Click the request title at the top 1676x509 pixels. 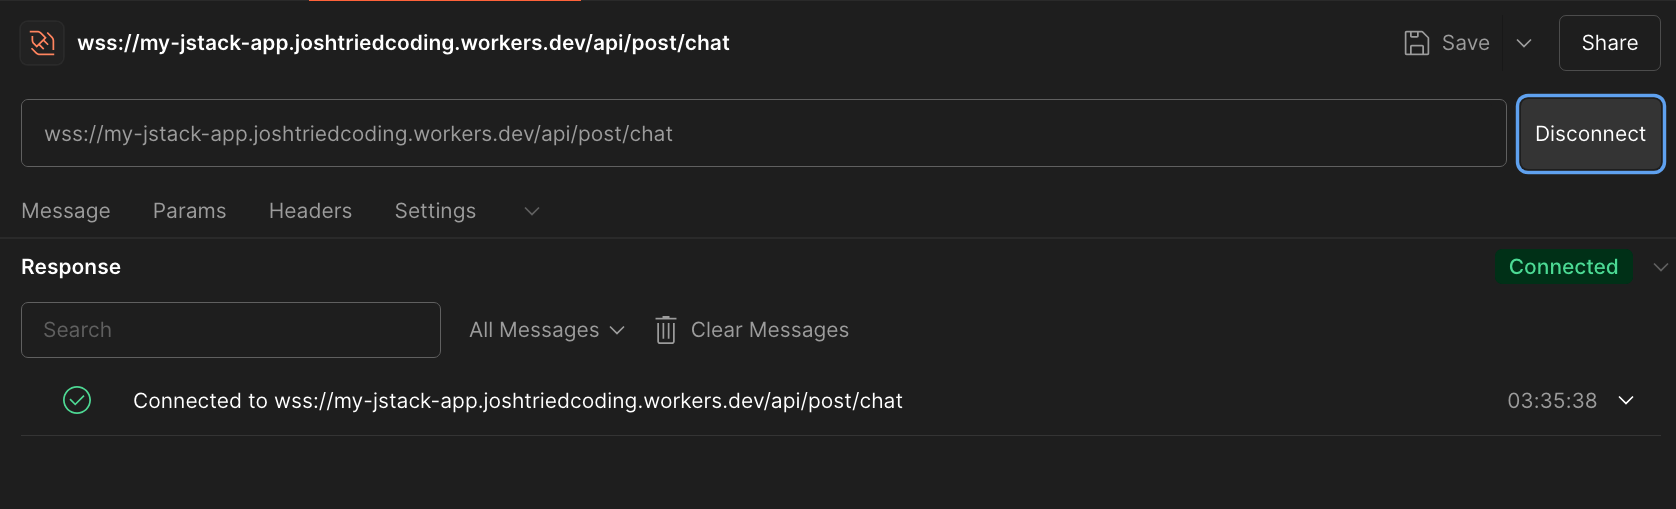click(x=403, y=43)
